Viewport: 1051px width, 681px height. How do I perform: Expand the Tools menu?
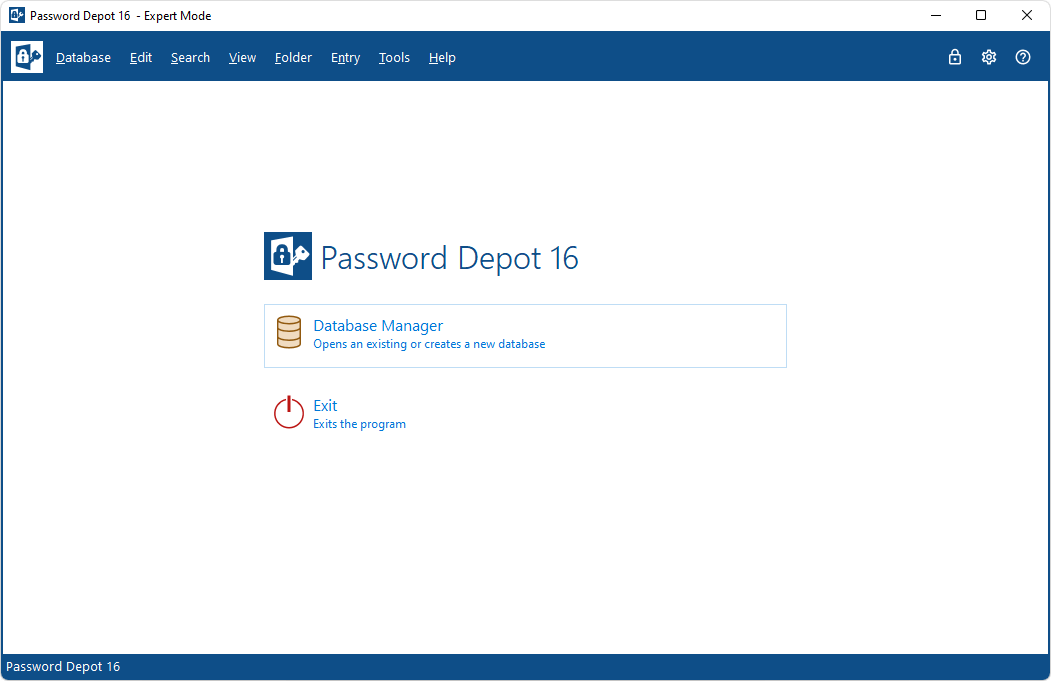pyautogui.click(x=394, y=58)
